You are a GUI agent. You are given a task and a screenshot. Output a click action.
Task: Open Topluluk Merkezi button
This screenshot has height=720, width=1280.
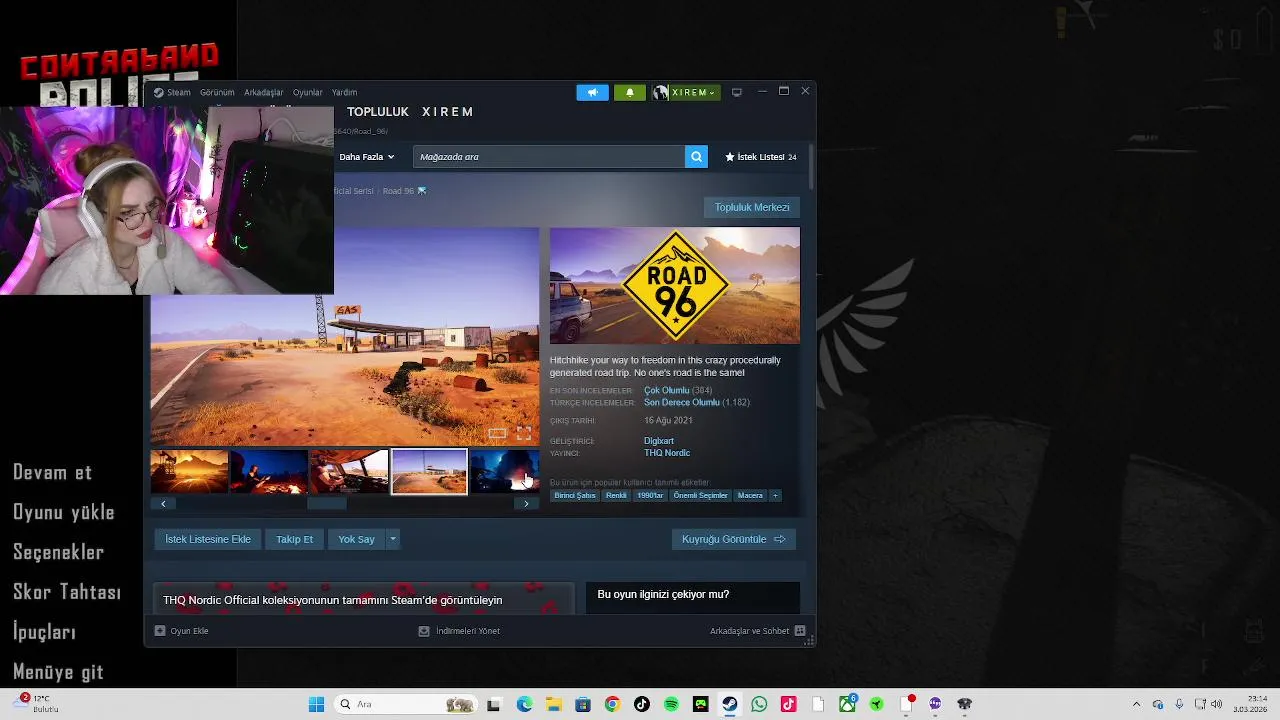click(752, 207)
